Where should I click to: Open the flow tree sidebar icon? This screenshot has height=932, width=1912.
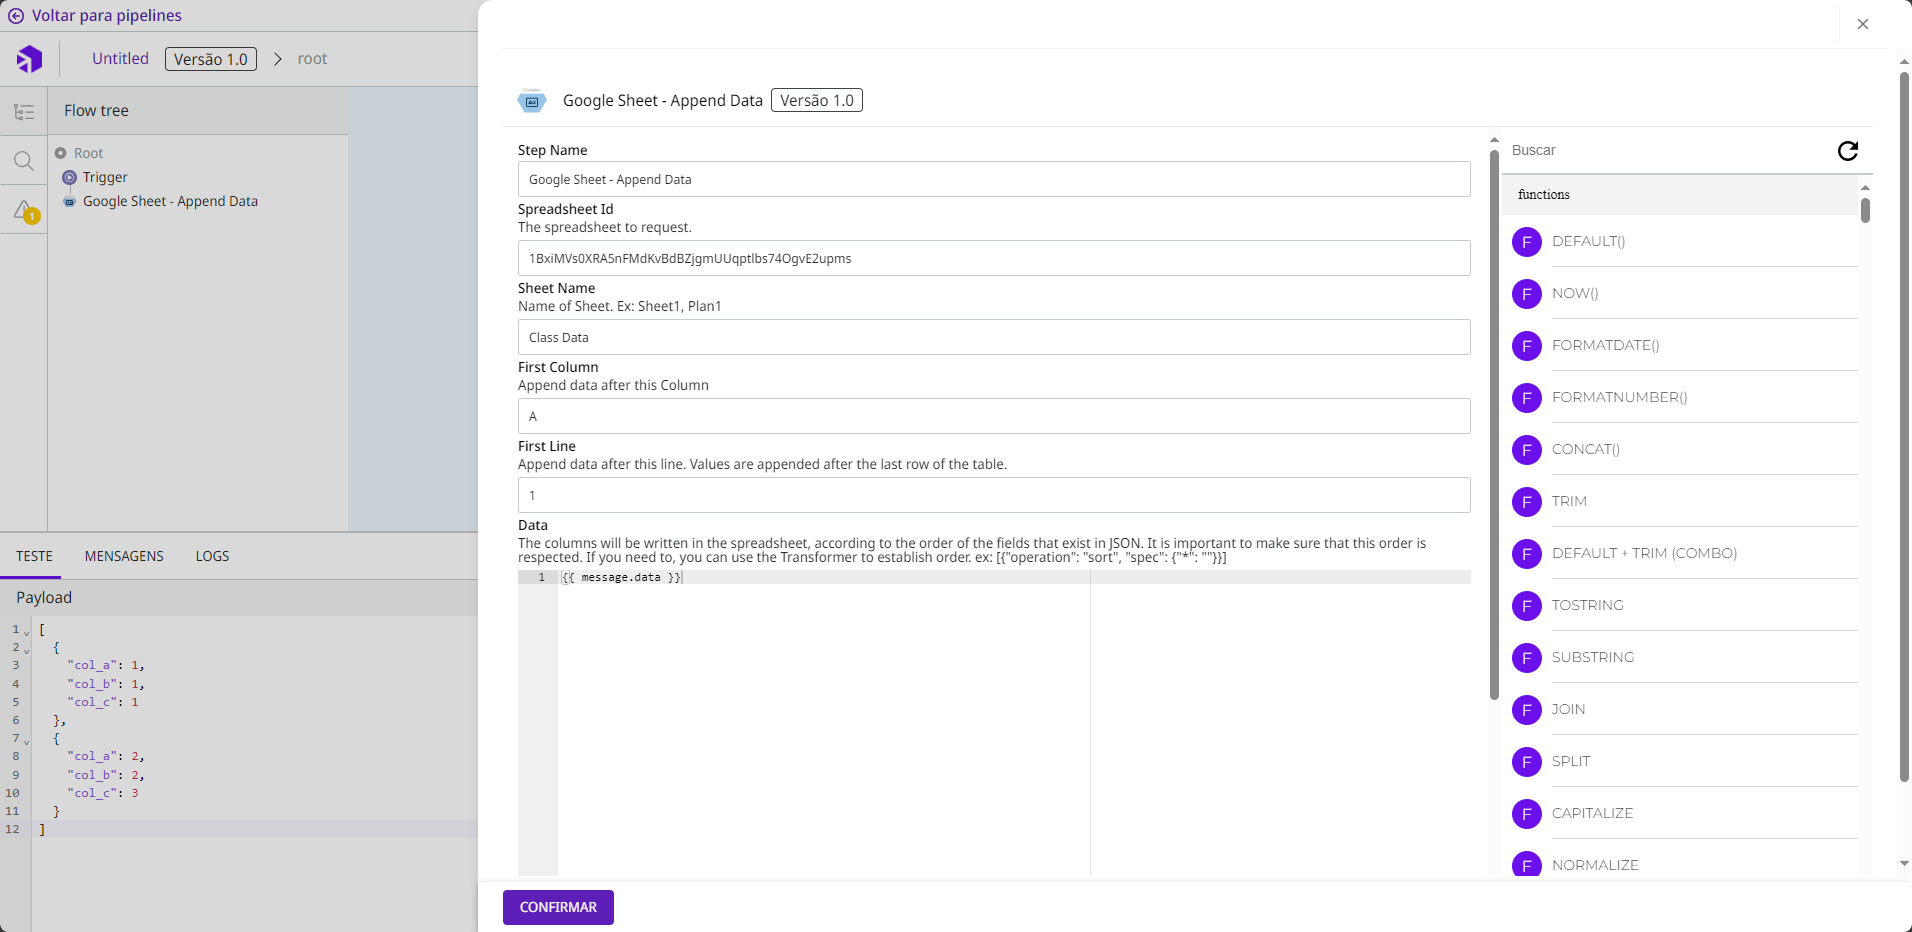click(24, 112)
